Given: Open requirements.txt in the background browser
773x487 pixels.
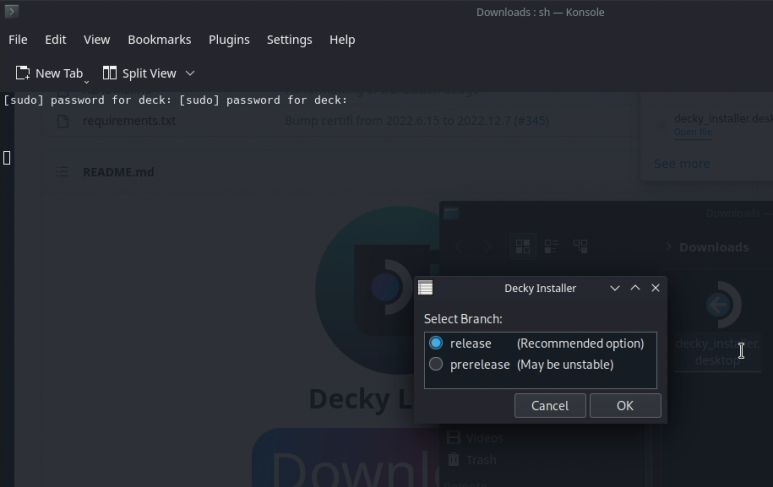Looking at the screenshot, I should [129, 121].
